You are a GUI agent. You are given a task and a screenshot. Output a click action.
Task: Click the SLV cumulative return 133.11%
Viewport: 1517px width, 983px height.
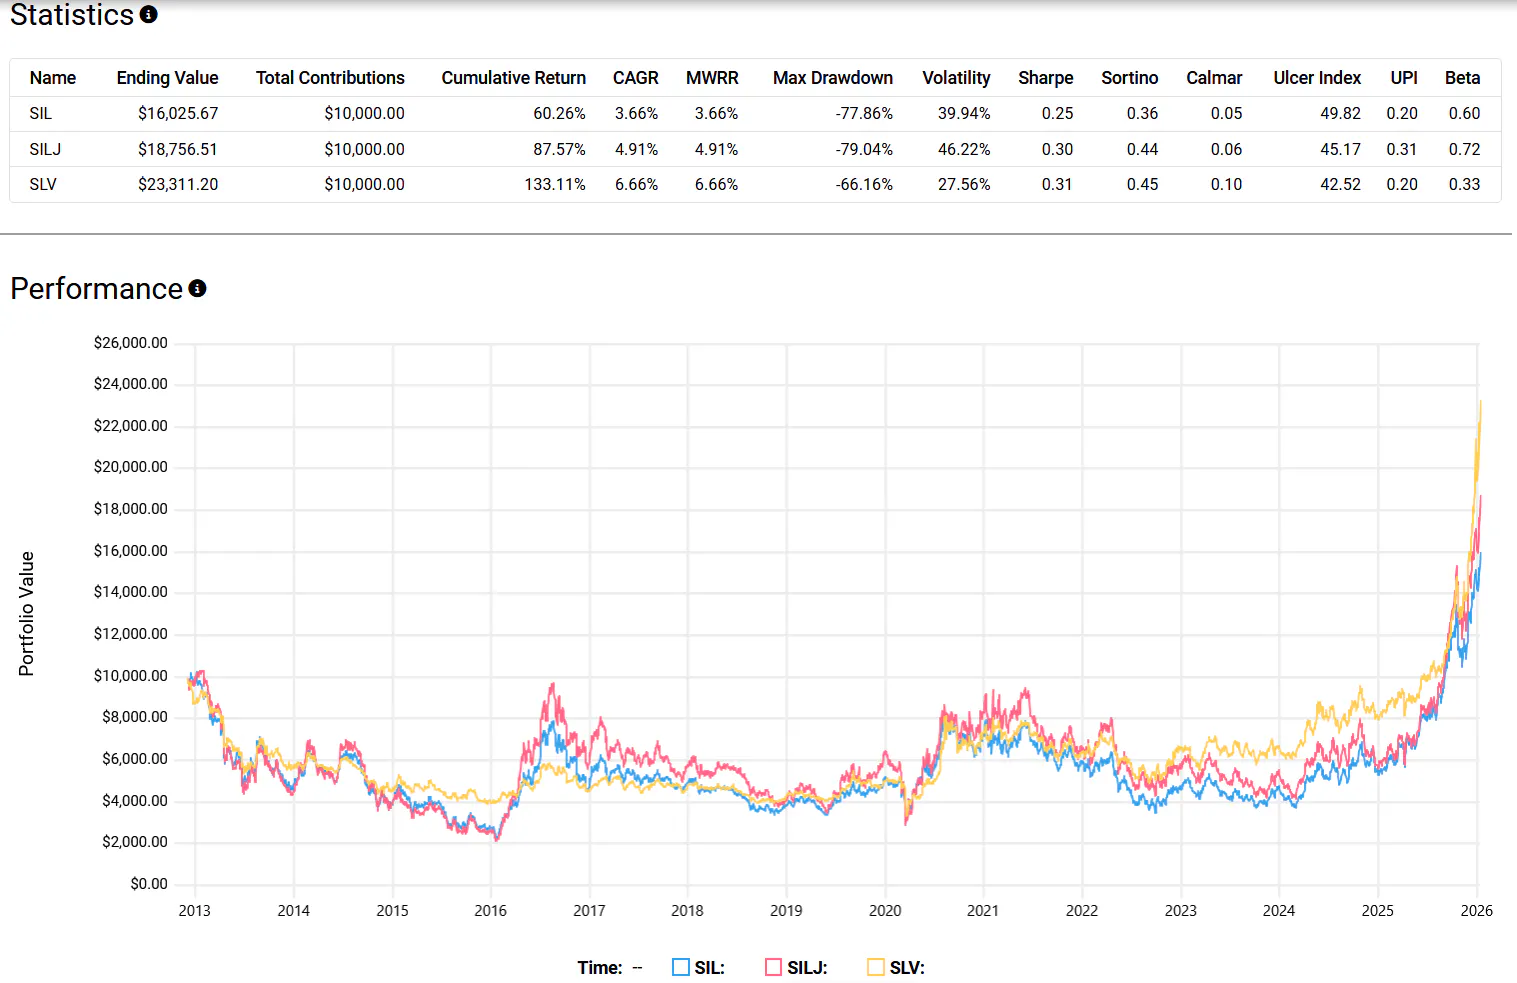point(555,185)
